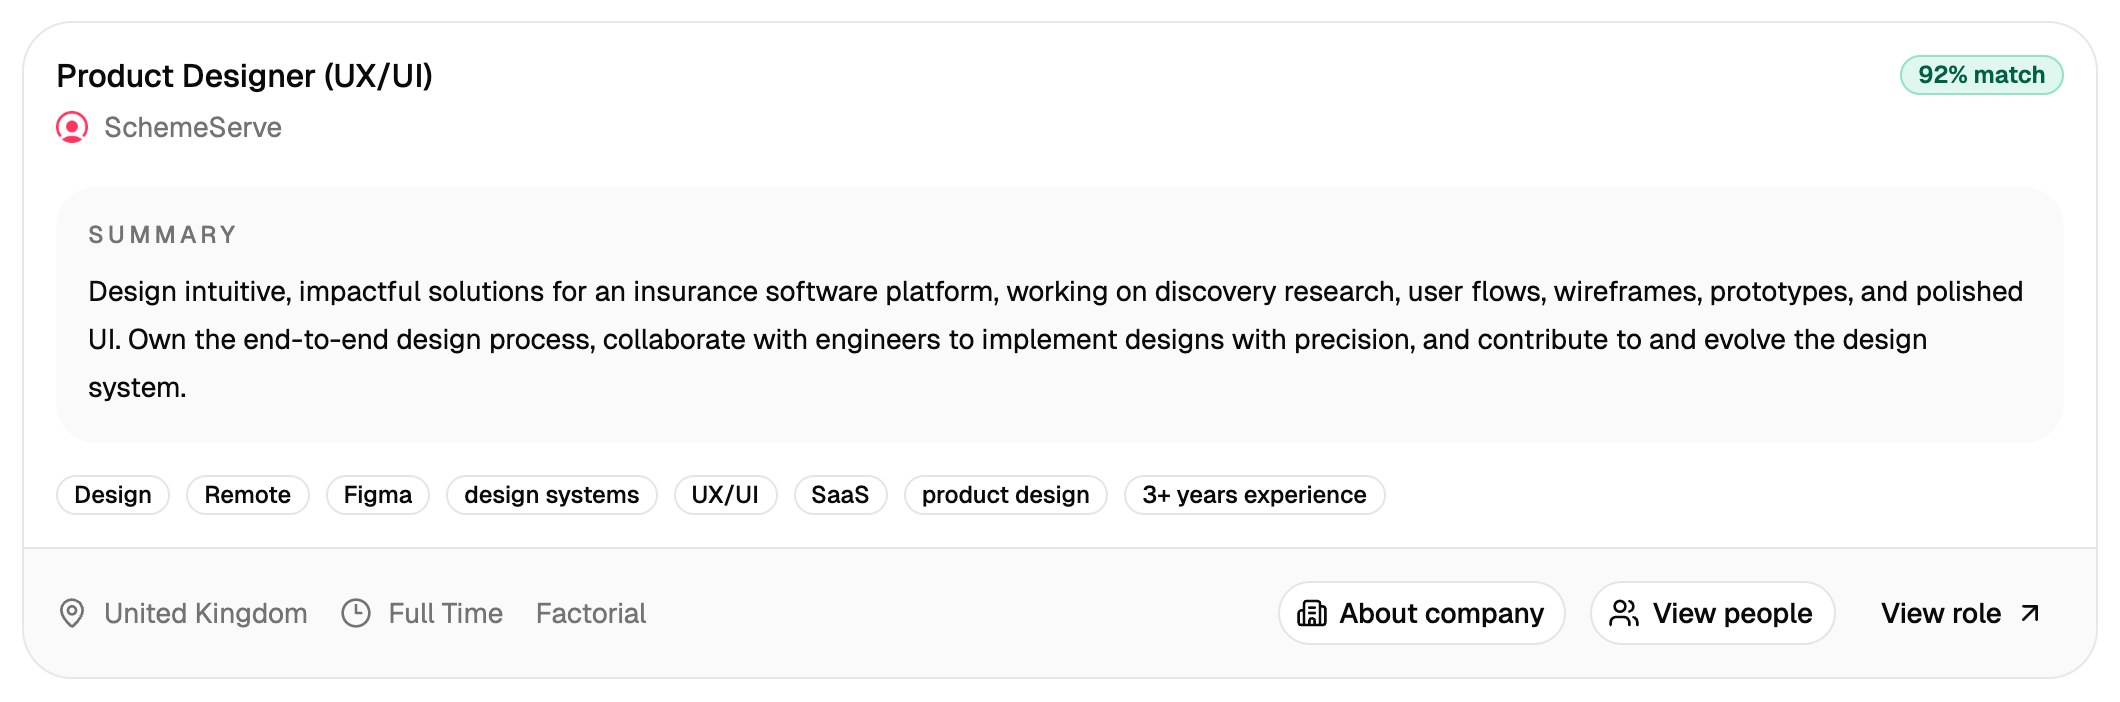Click the SUMMARY heading

coord(163,235)
